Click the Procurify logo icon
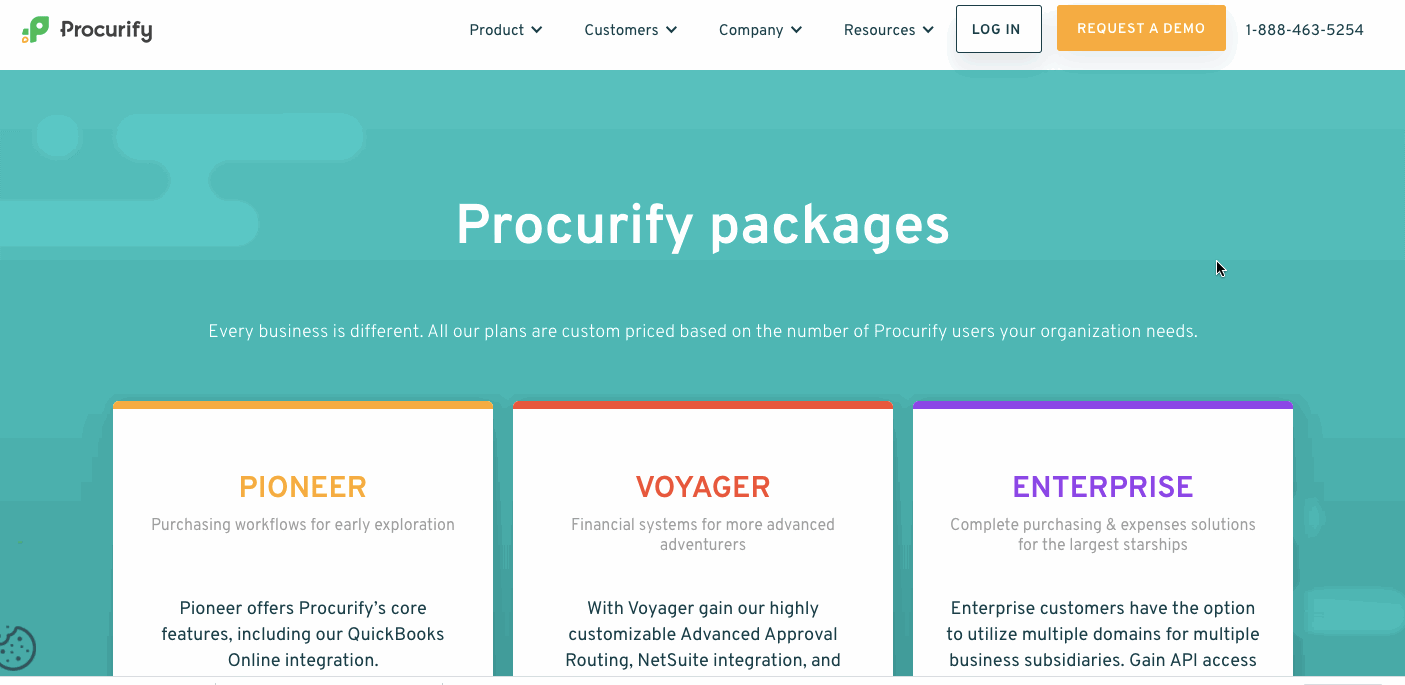This screenshot has width=1405, height=685. [35, 30]
